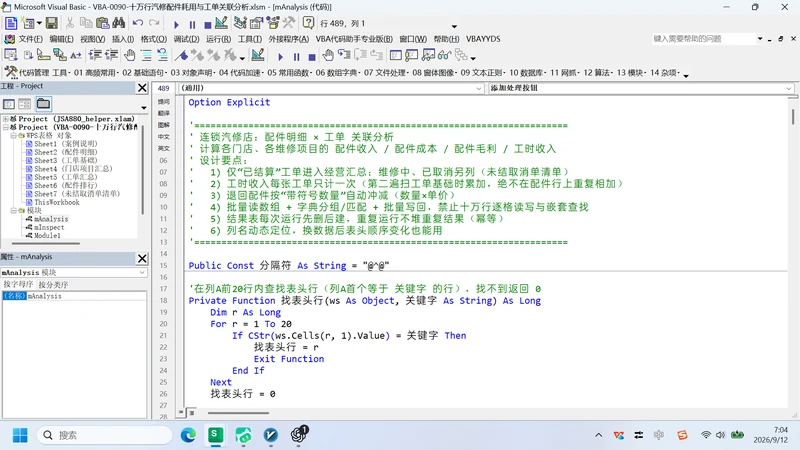Open the 外接程序(A) menu
The image size is (800, 450).
point(288,39)
